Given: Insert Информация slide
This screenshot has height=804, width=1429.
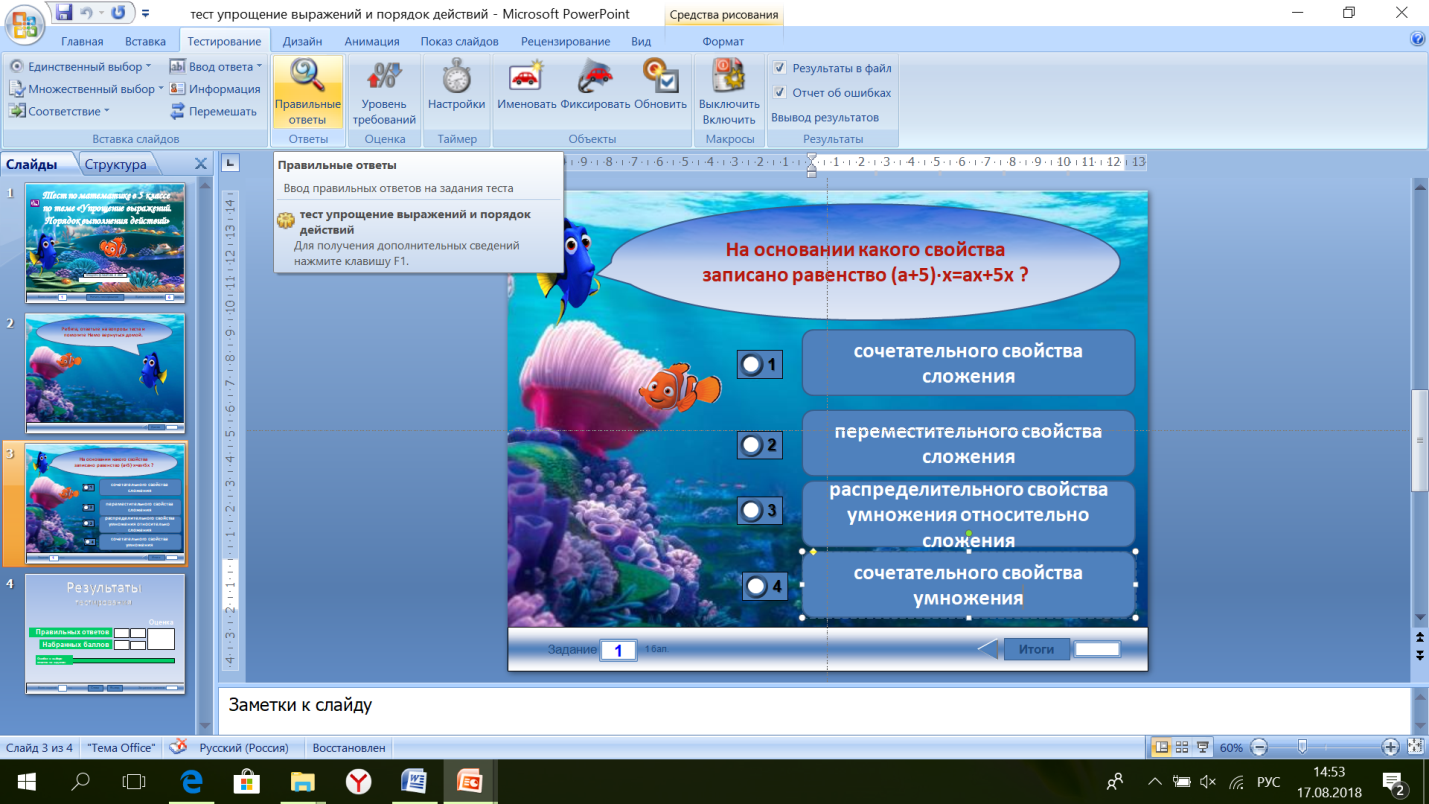Looking at the screenshot, I should tap(215, 89).
